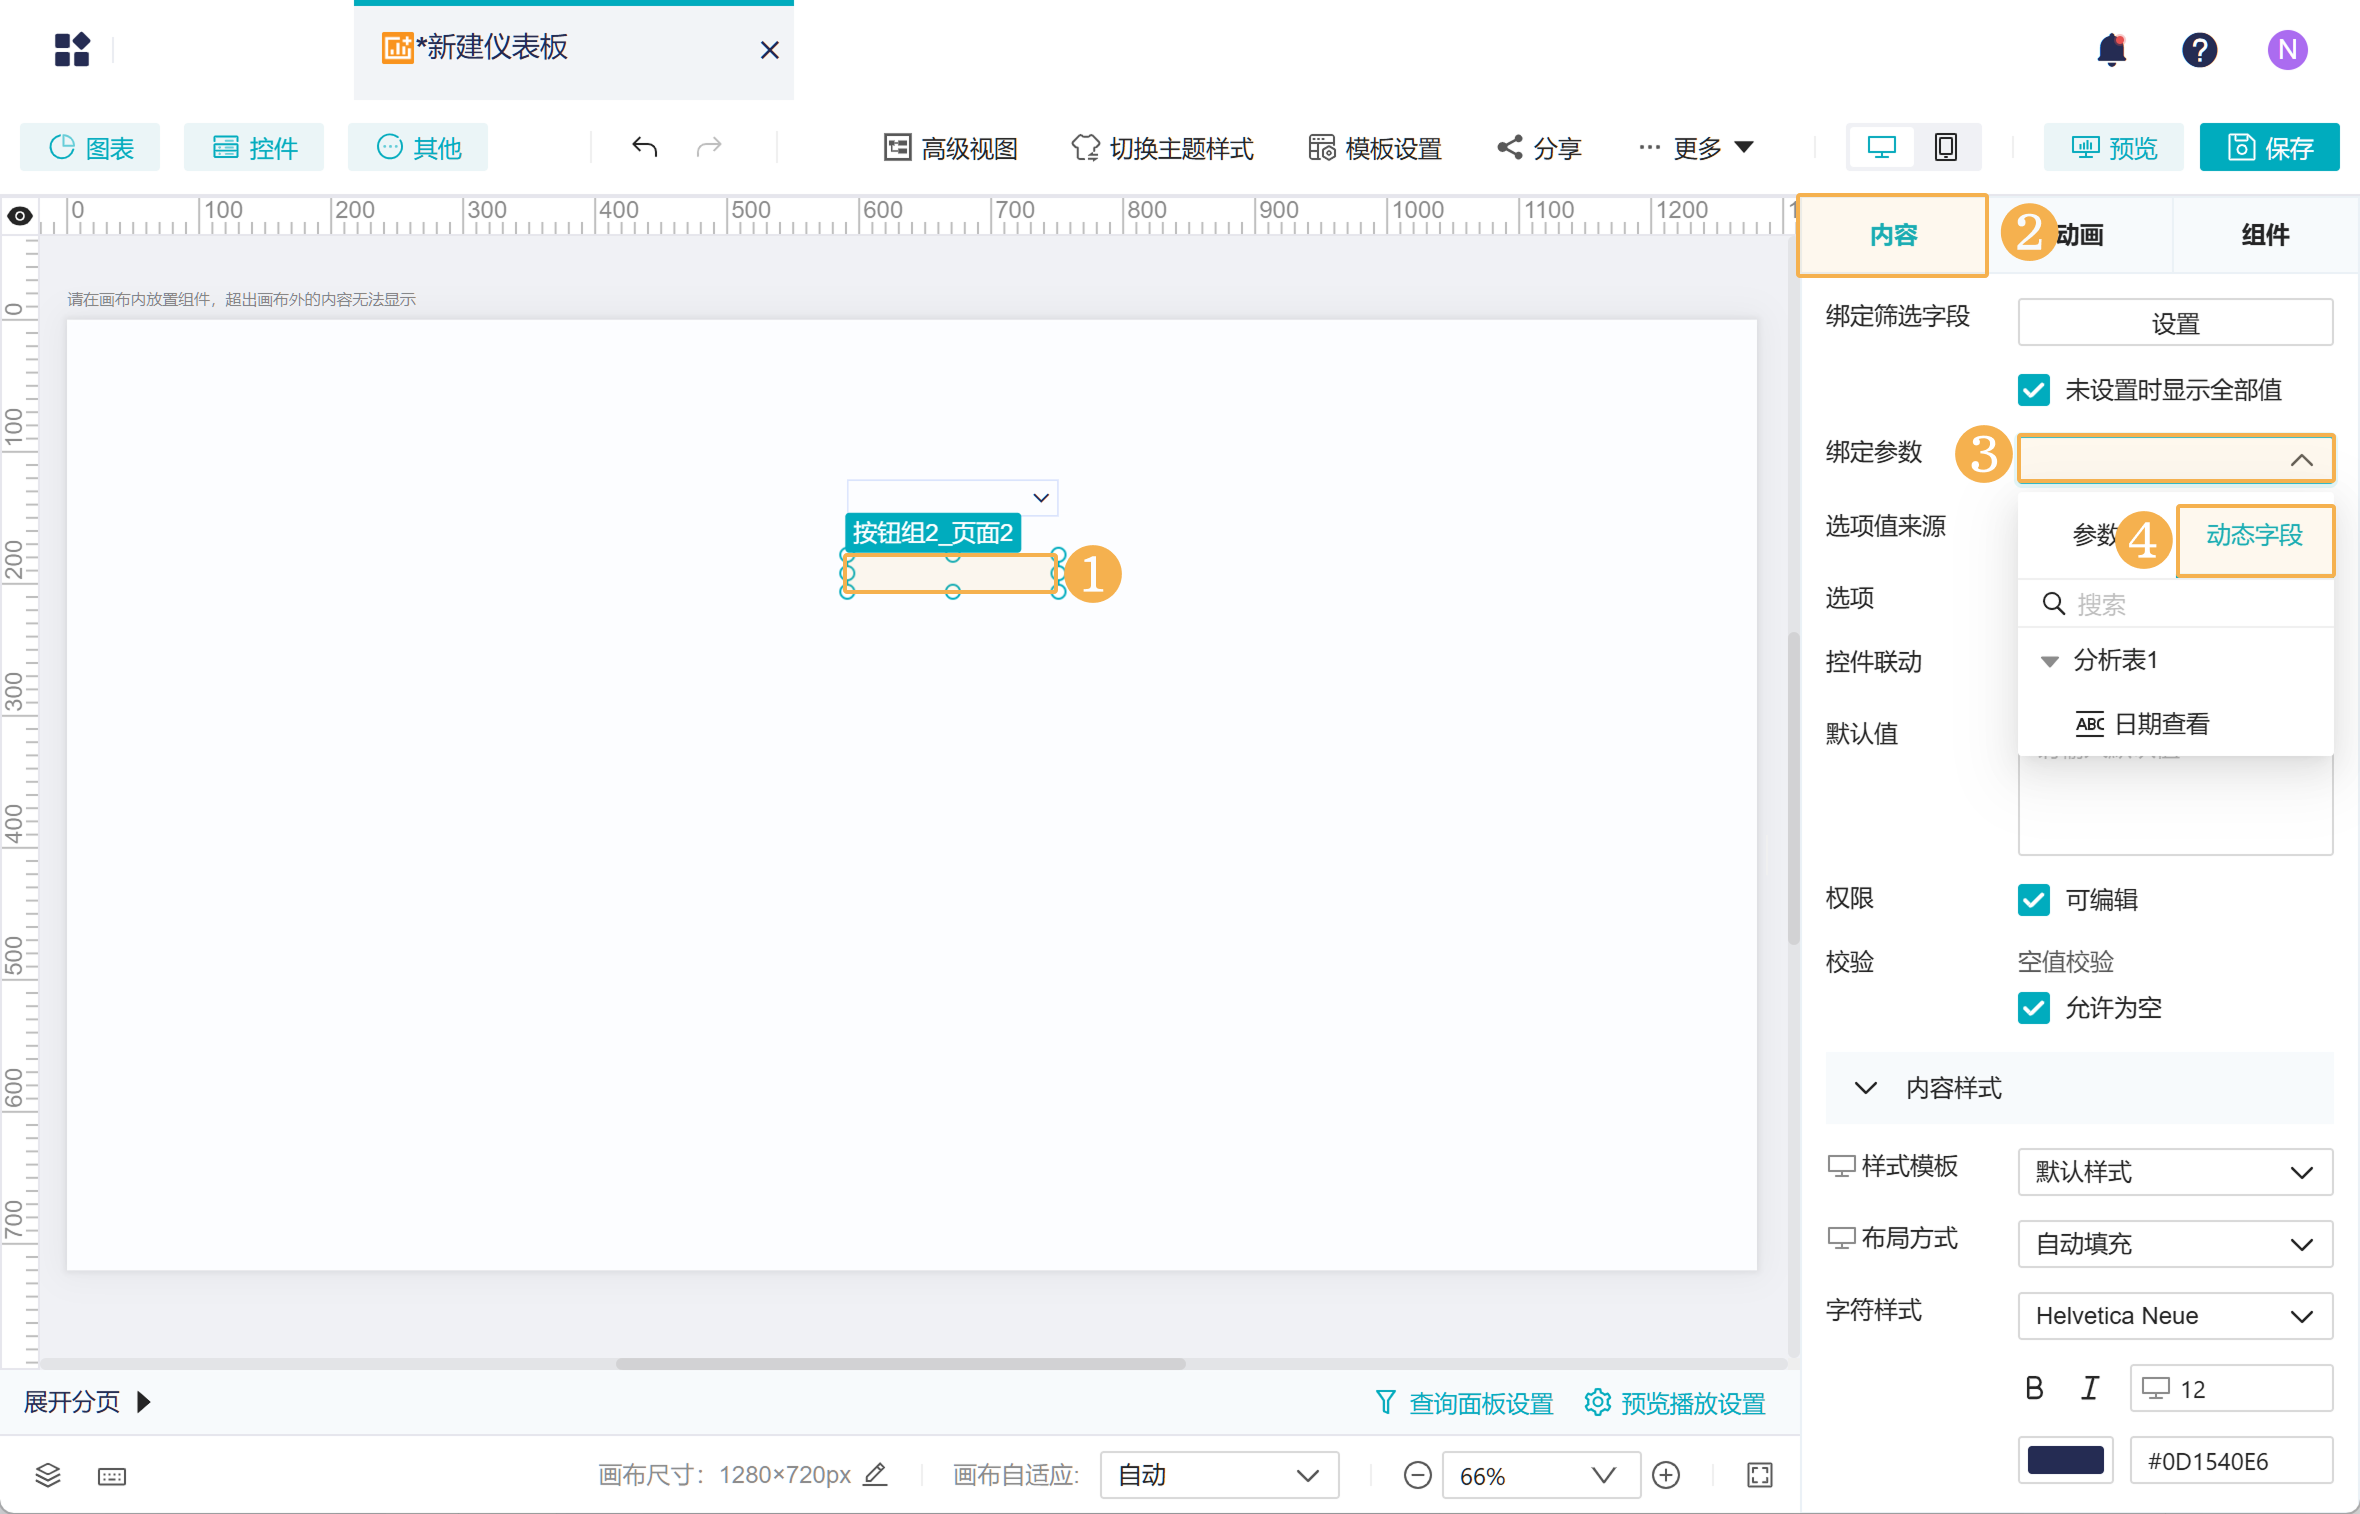Collapse the 分析表1 tree node
The image size is (2360, 1514).
[2049, 661]
